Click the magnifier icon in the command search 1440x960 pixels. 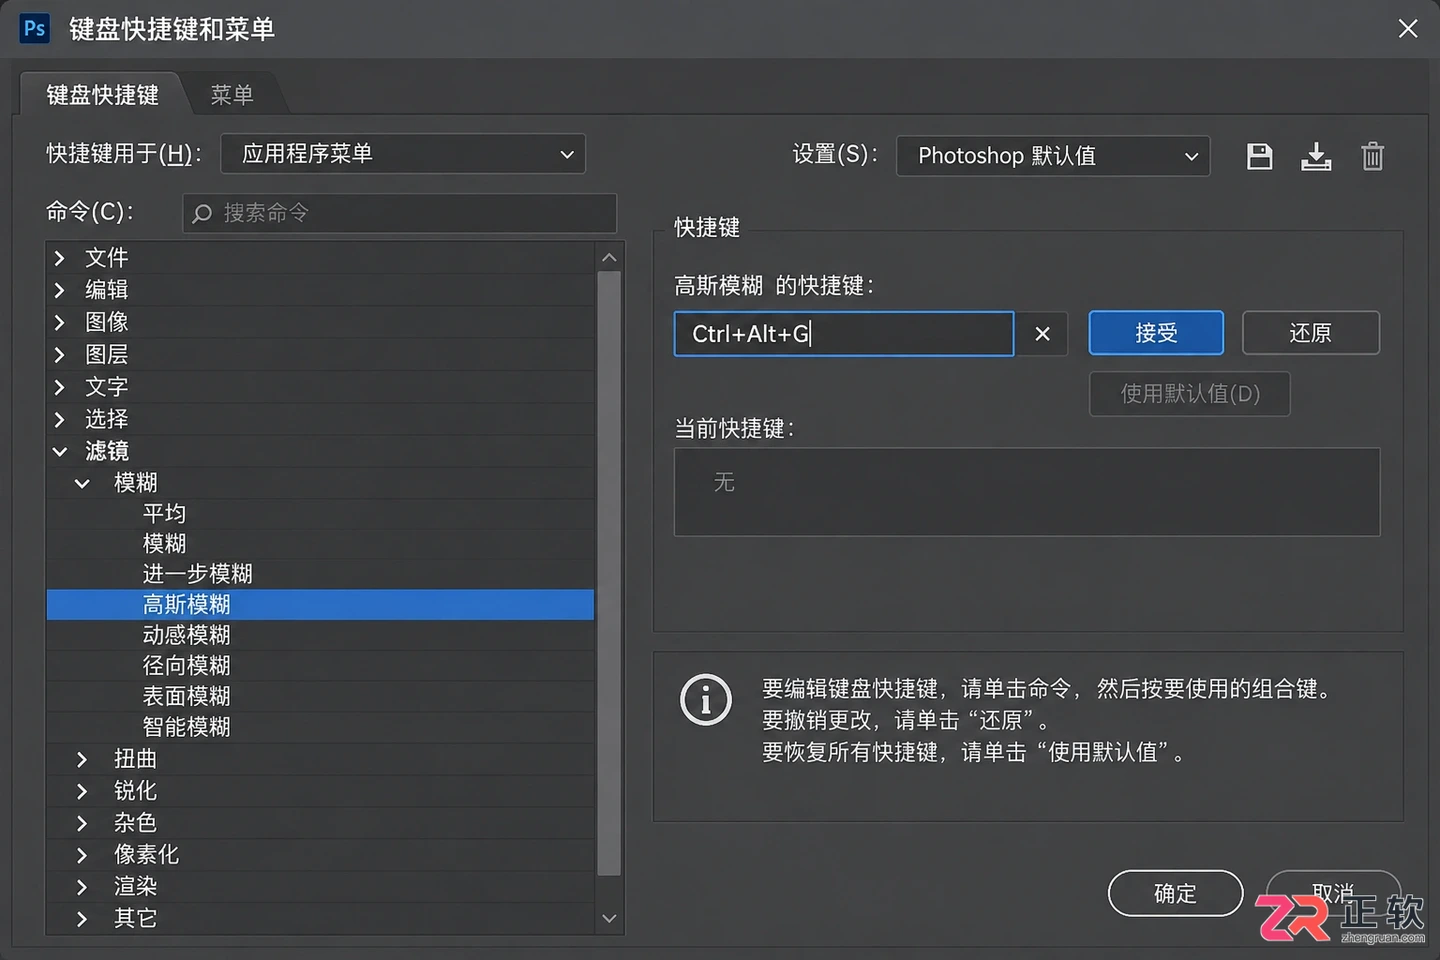[202, 213]
